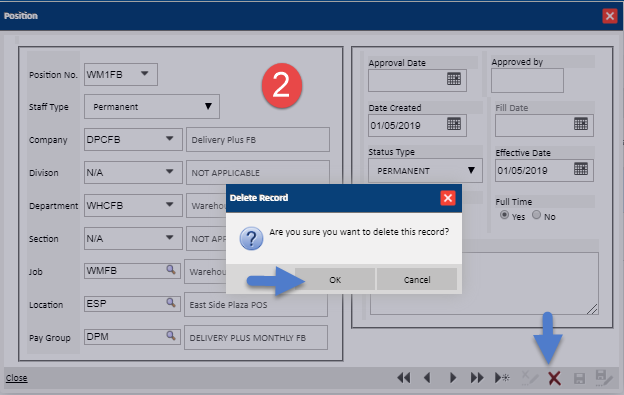The width and height of the screenshot is (624, 395).
Task: Close the Position window
Action: 609,16
